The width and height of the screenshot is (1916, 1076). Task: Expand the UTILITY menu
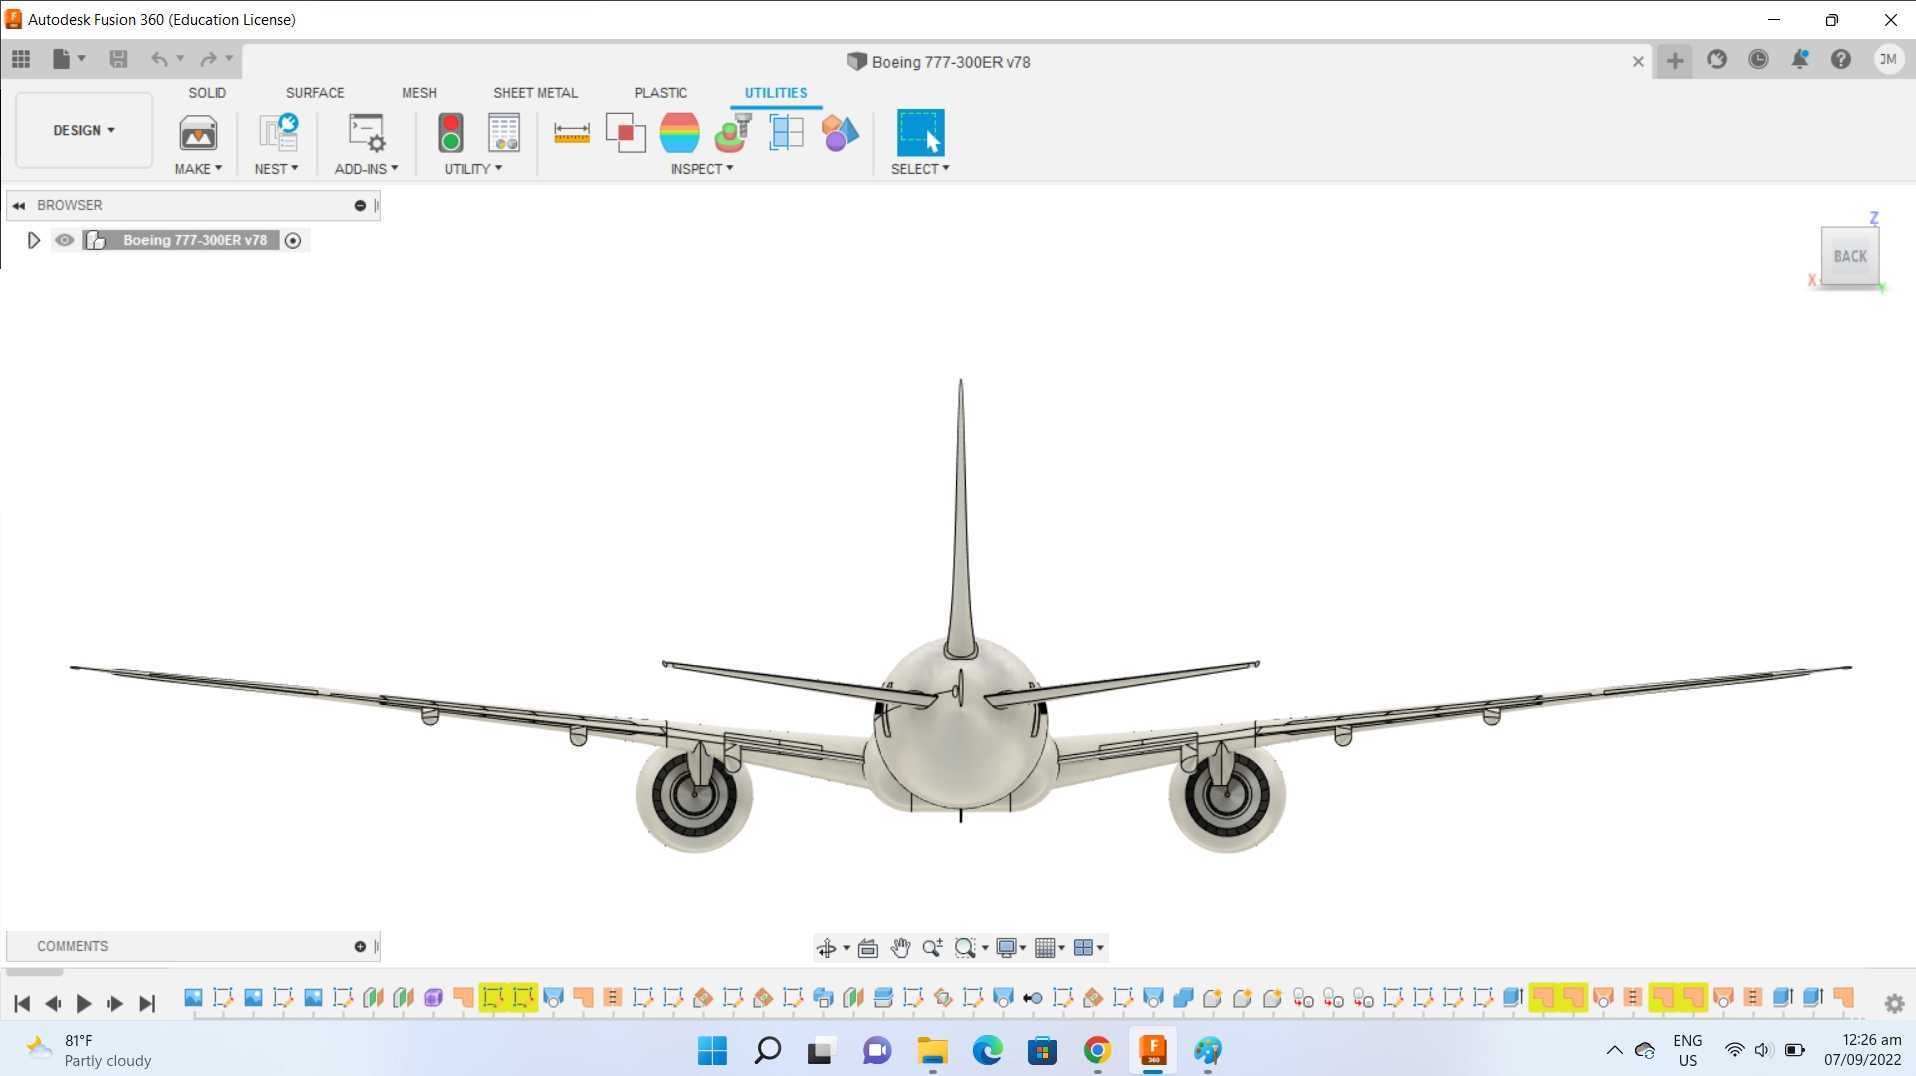(473, 169)
